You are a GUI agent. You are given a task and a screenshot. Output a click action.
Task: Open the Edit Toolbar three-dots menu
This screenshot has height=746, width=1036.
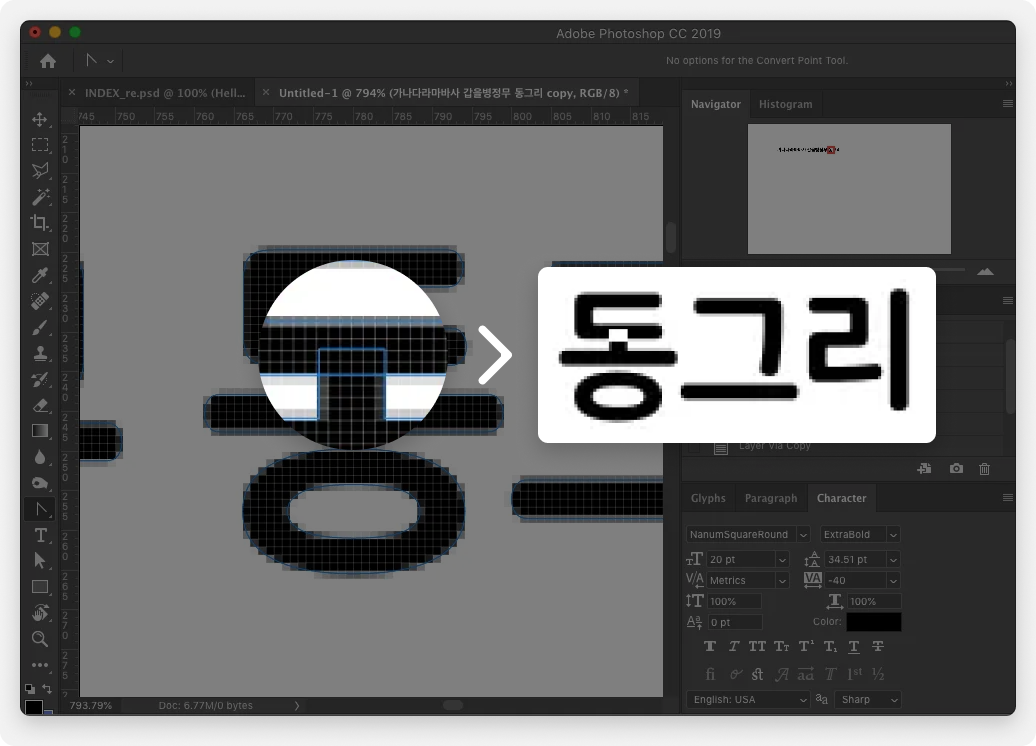[40, 665]
